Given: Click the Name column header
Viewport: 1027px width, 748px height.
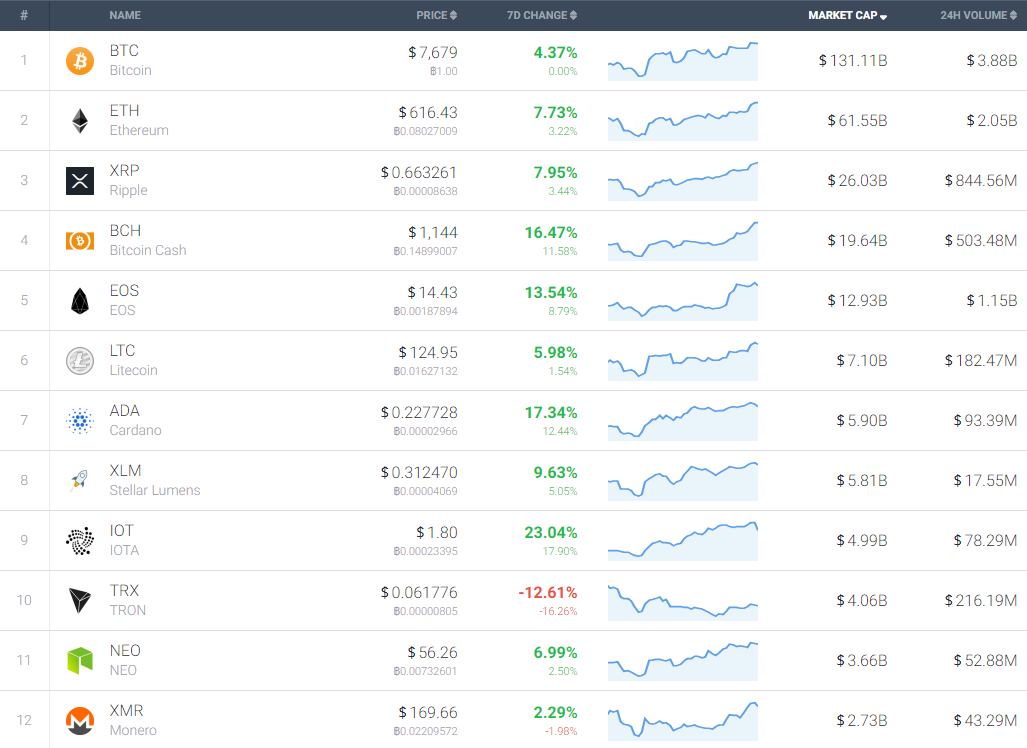Looking at the screenshot, I should (x=125, y=15).
